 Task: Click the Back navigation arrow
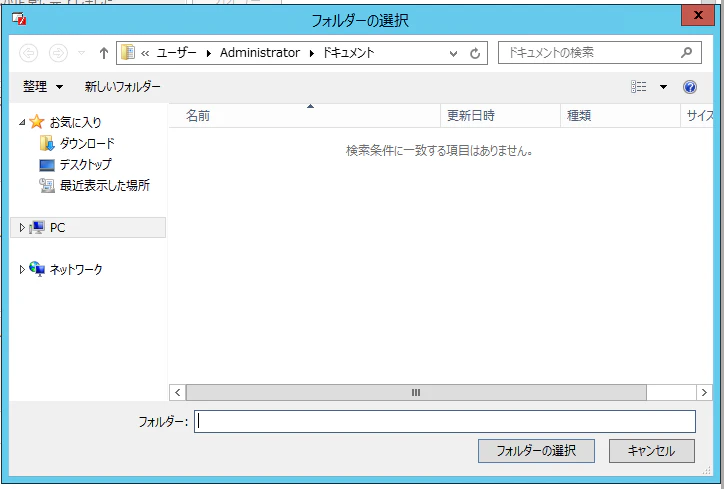29,53
